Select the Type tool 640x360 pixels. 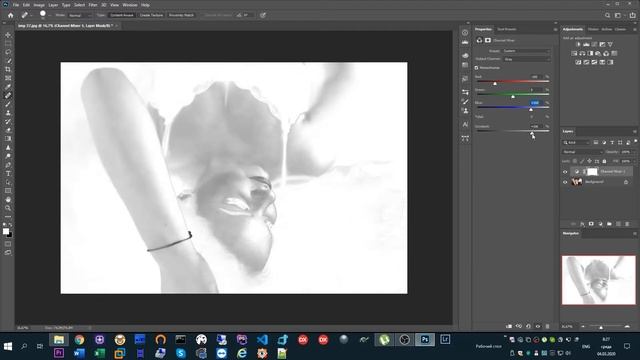click(8, 173)
